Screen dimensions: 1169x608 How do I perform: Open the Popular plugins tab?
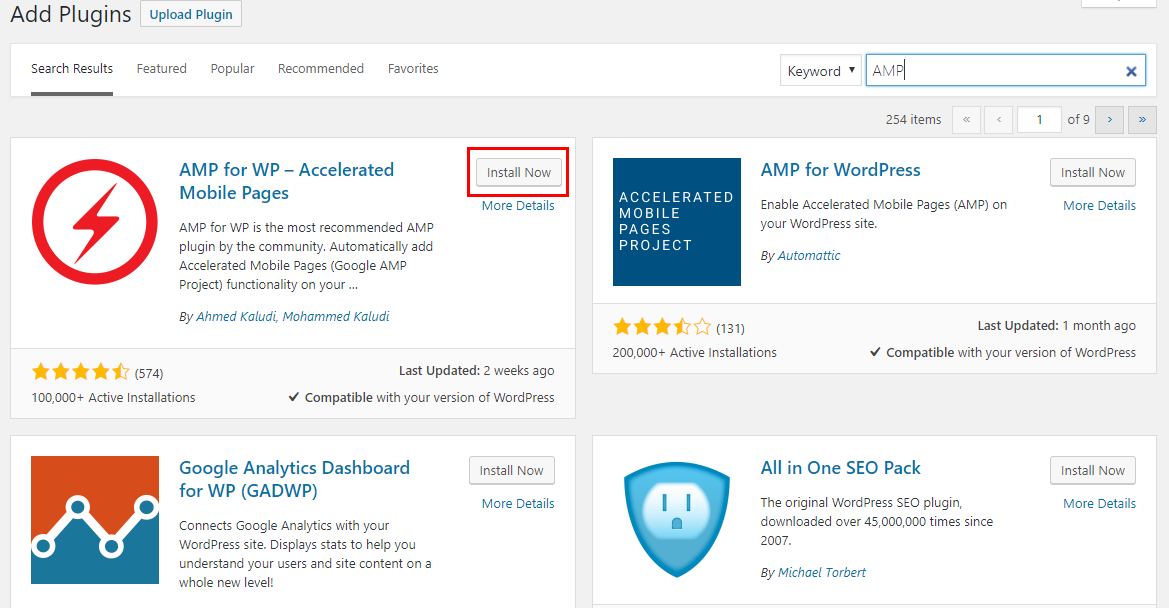click(x=233, y=69)
